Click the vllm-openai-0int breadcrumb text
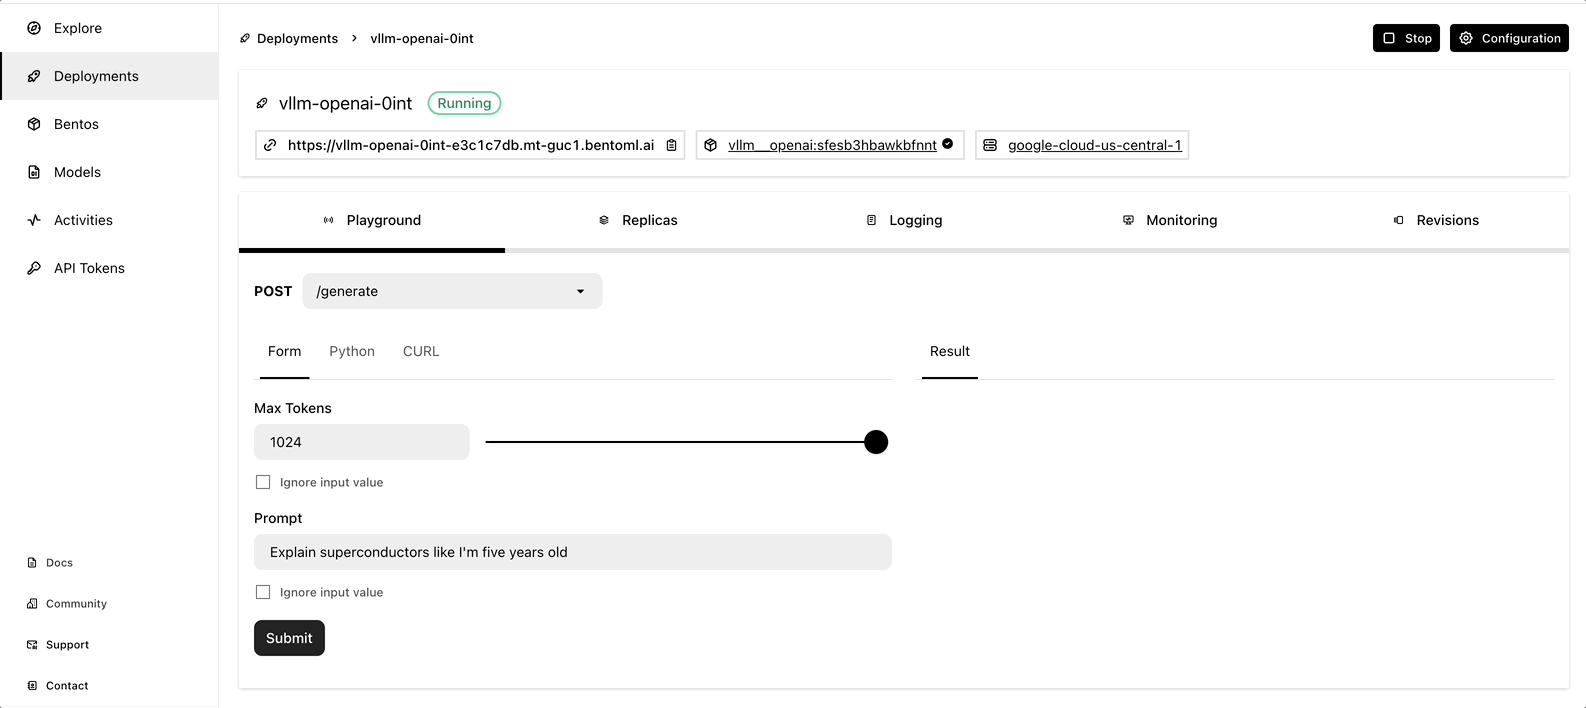This screenshot has height=708, width=1586. pyautogui.click(x=422, y=38)
